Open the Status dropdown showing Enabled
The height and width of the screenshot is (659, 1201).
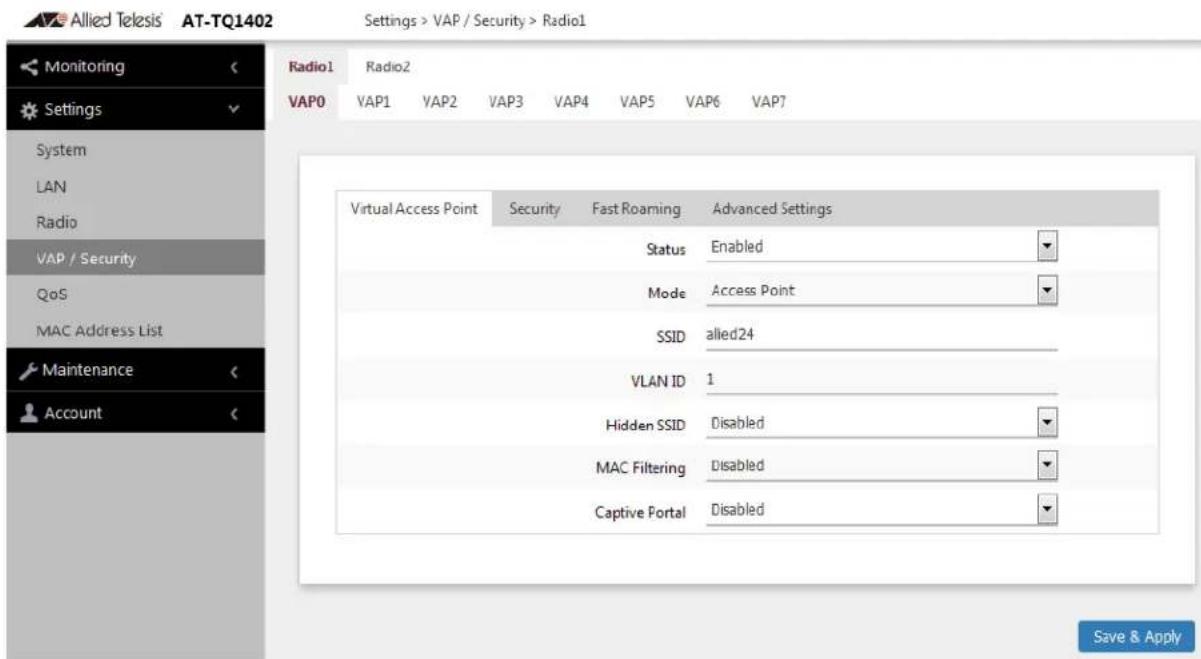[x=881, y=245]
